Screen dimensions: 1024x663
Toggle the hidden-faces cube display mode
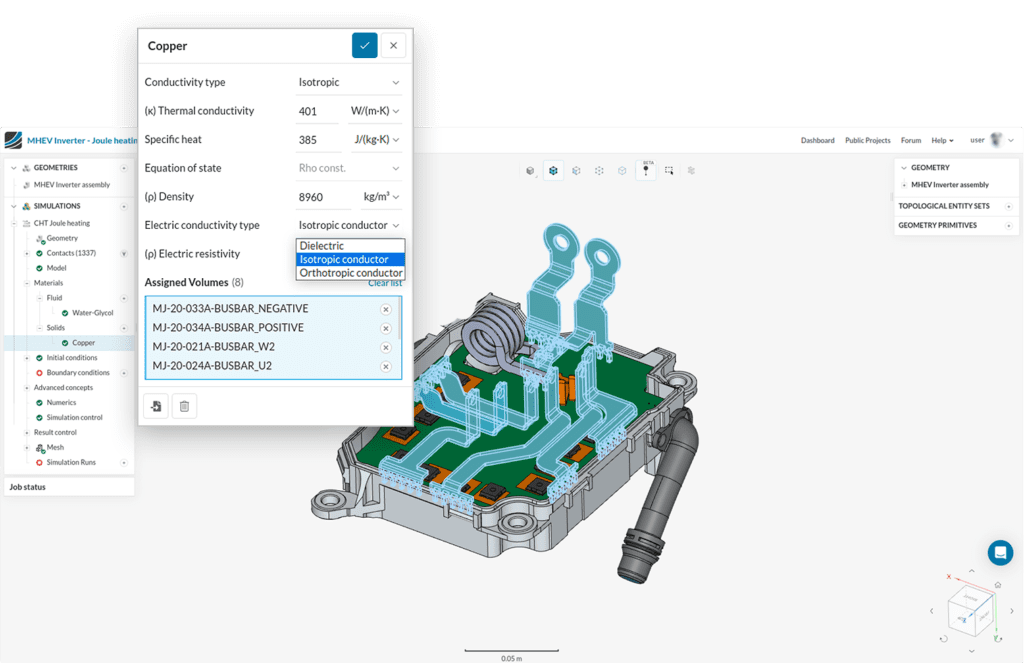click(576, 170)
